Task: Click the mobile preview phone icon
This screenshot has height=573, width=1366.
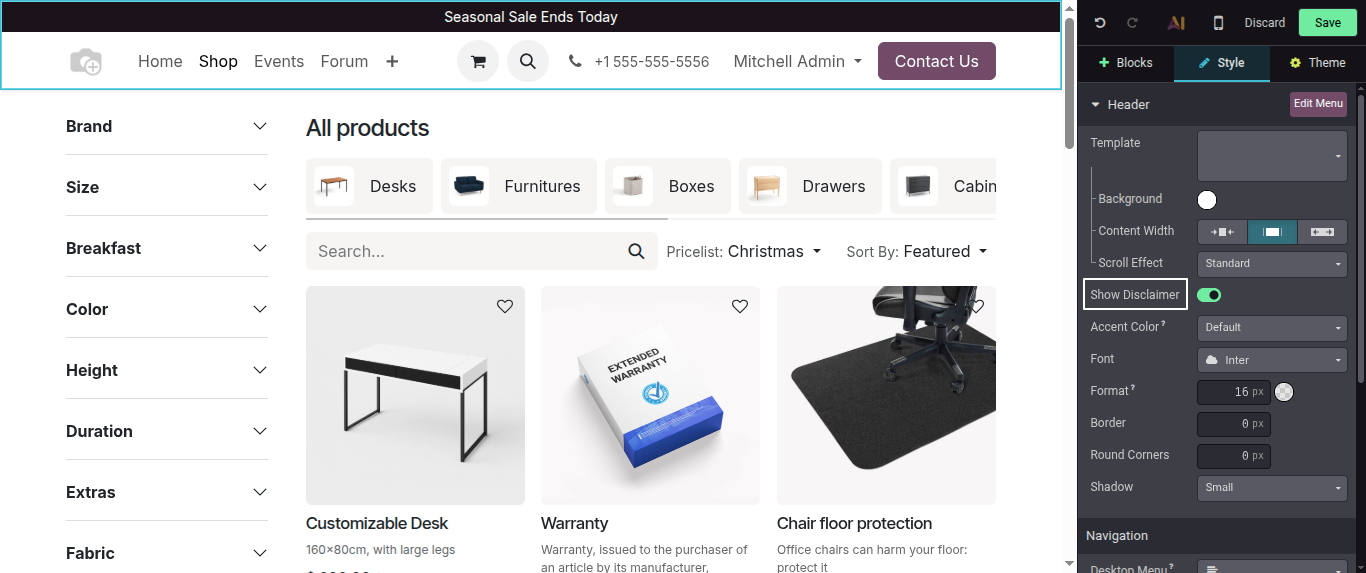Action: pos(1218,23)
